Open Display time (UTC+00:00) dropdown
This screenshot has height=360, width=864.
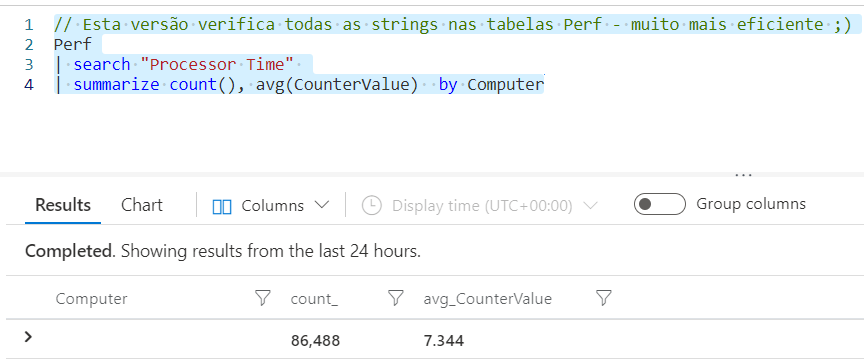[x=479, y=206]
